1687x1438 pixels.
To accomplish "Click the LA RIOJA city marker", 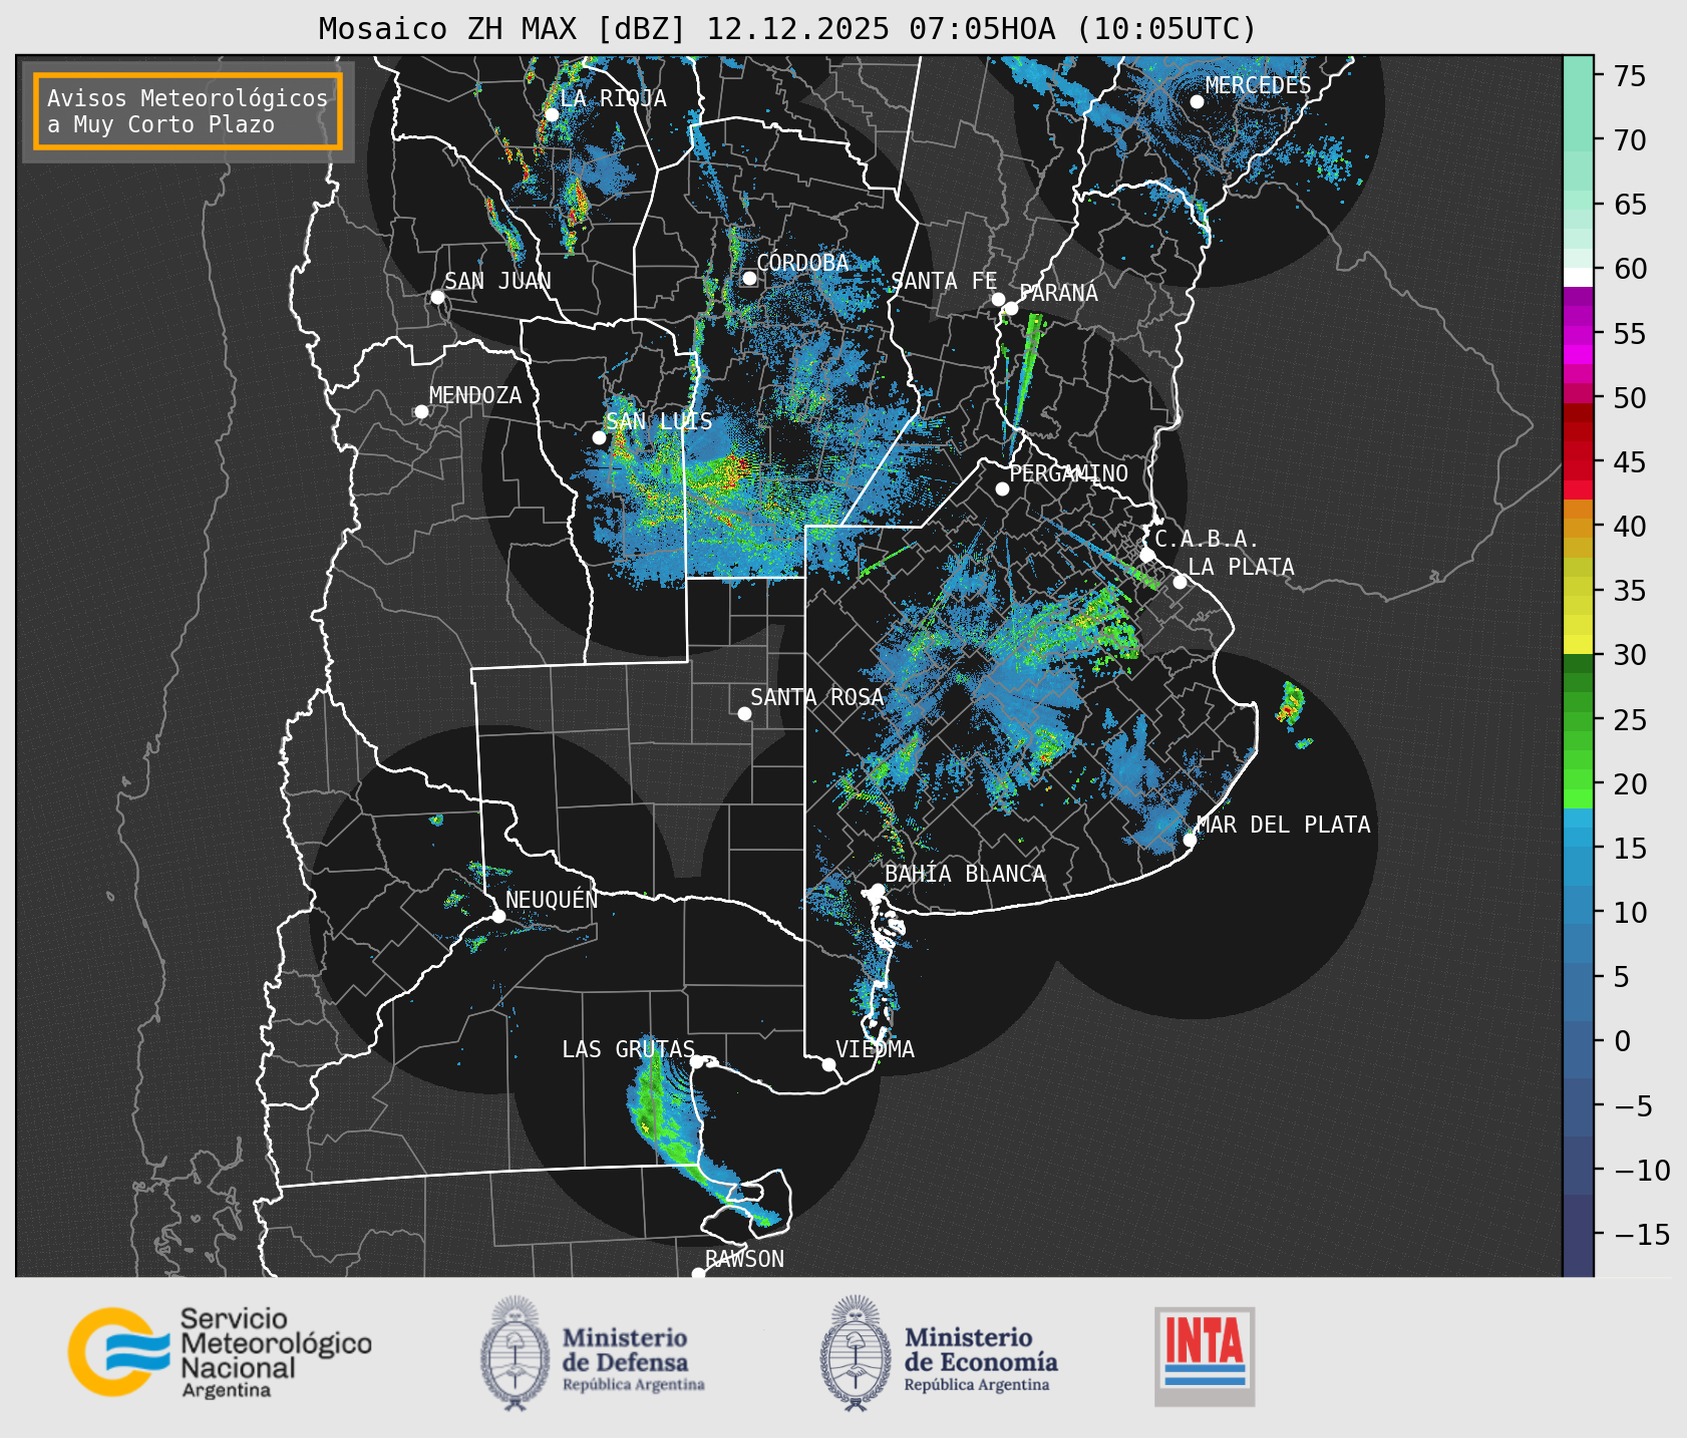I will point(551,115).
